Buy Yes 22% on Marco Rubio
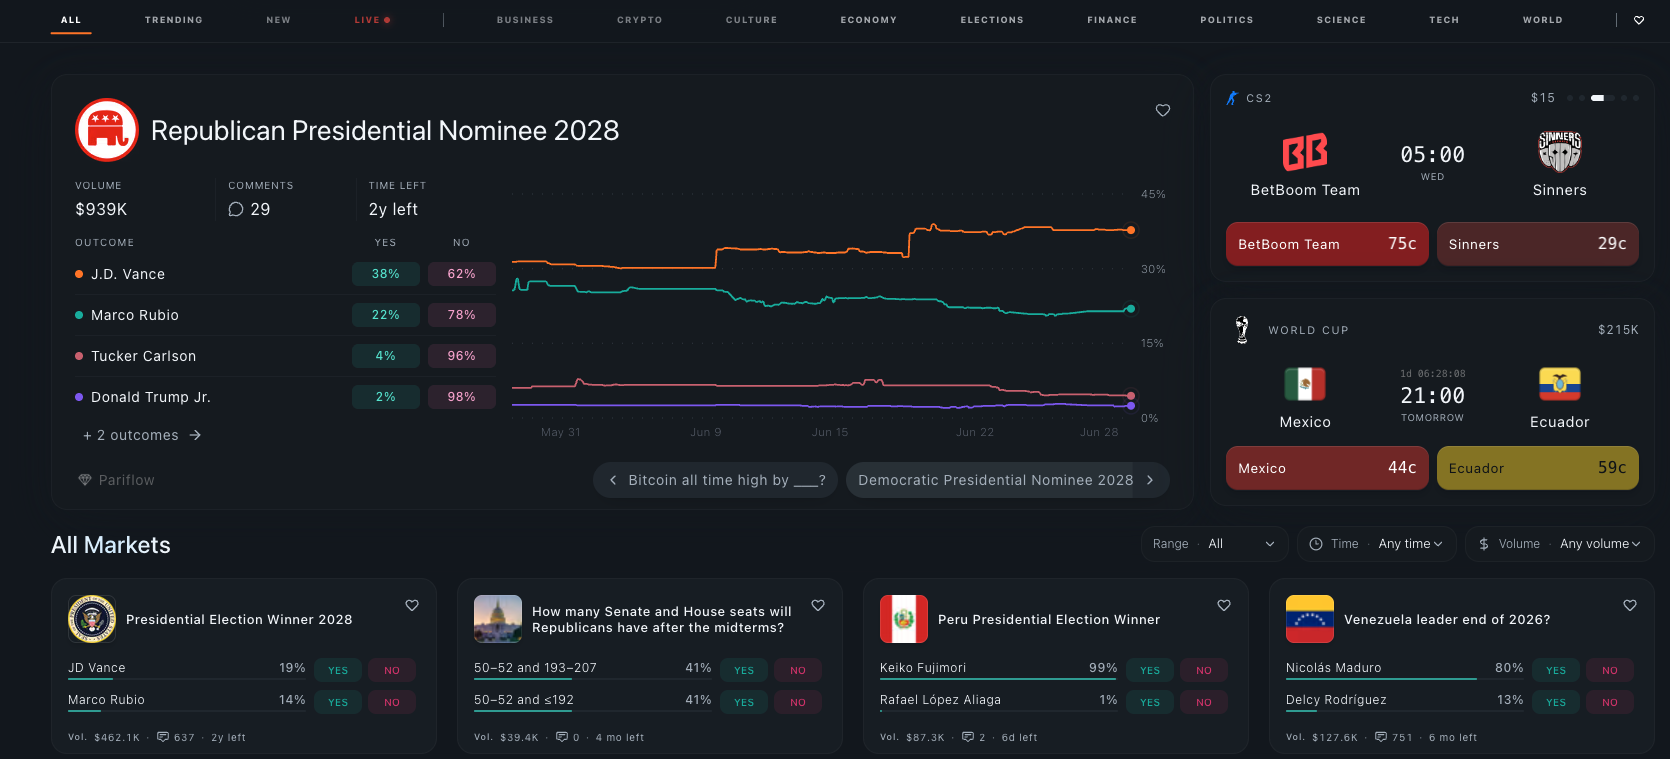This screenshot has height=759, width=1670. (x=386, y=315)
